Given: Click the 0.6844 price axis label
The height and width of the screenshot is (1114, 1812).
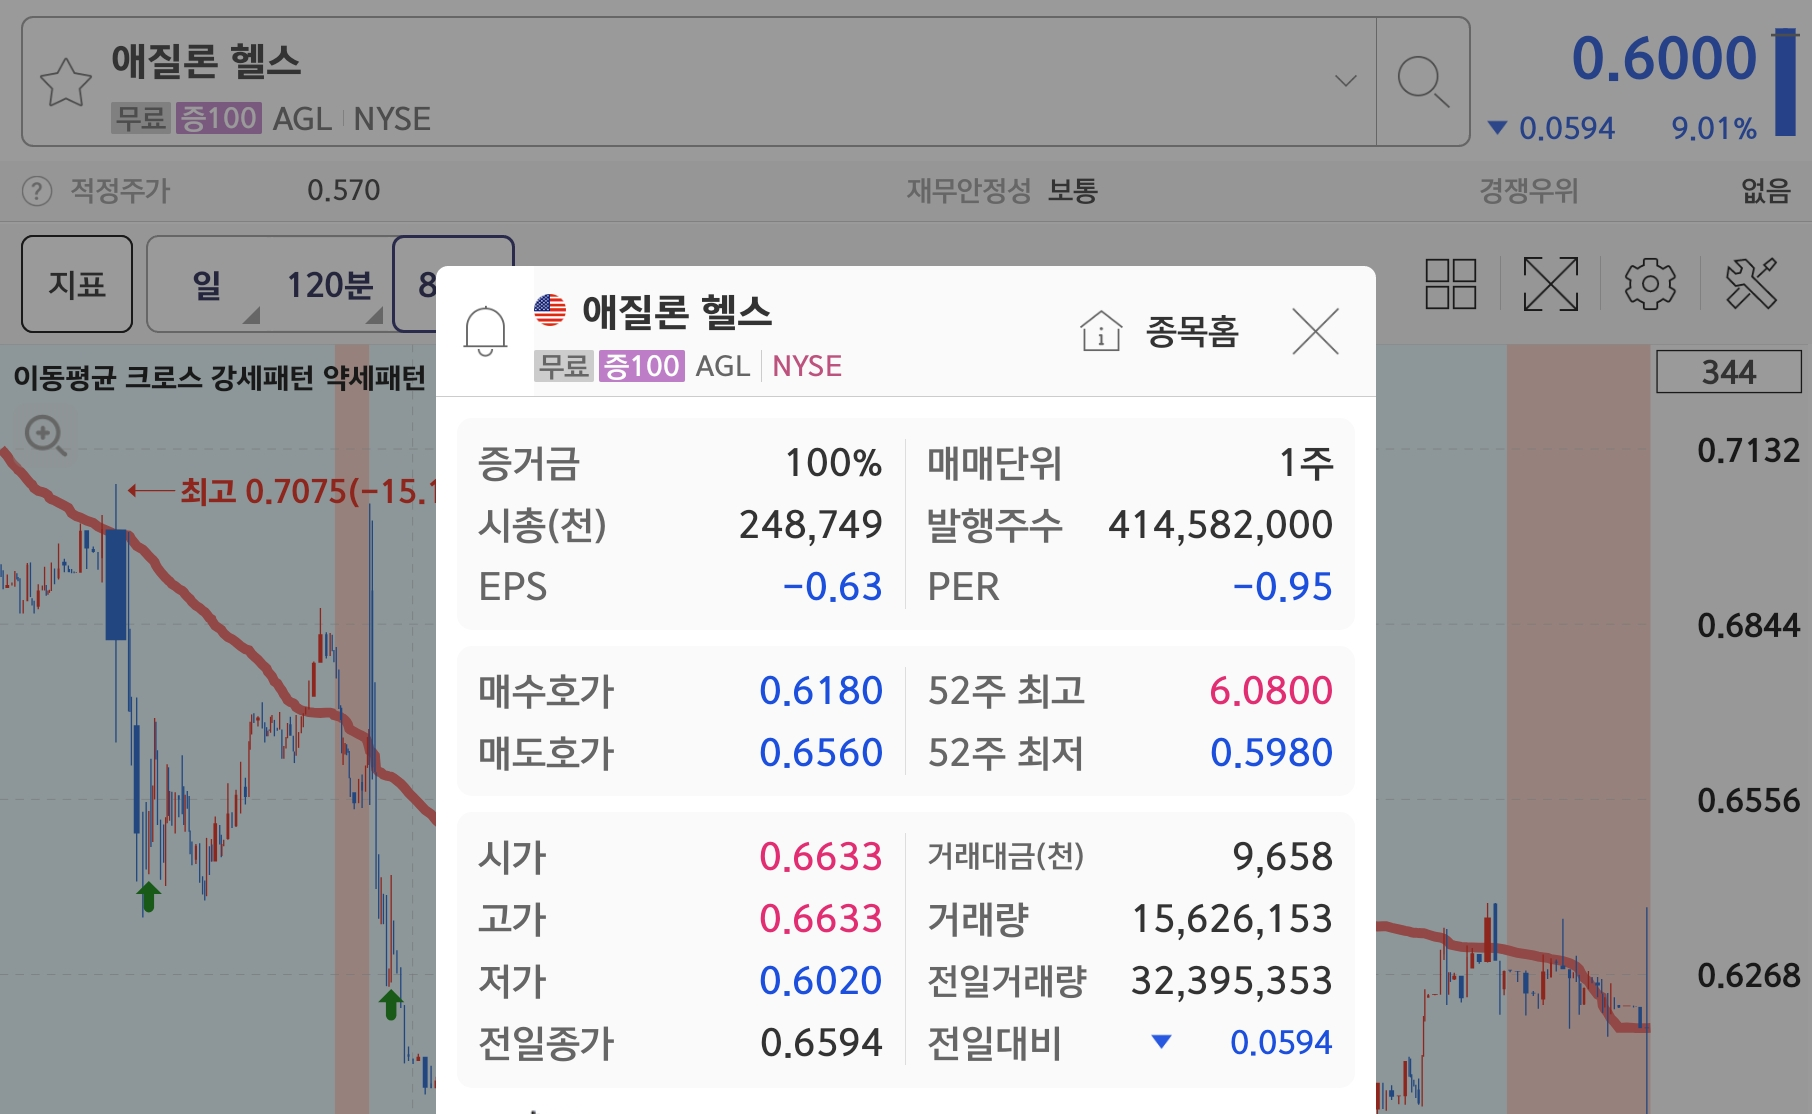Looking at the screenshot, I should coord(1748,626).
